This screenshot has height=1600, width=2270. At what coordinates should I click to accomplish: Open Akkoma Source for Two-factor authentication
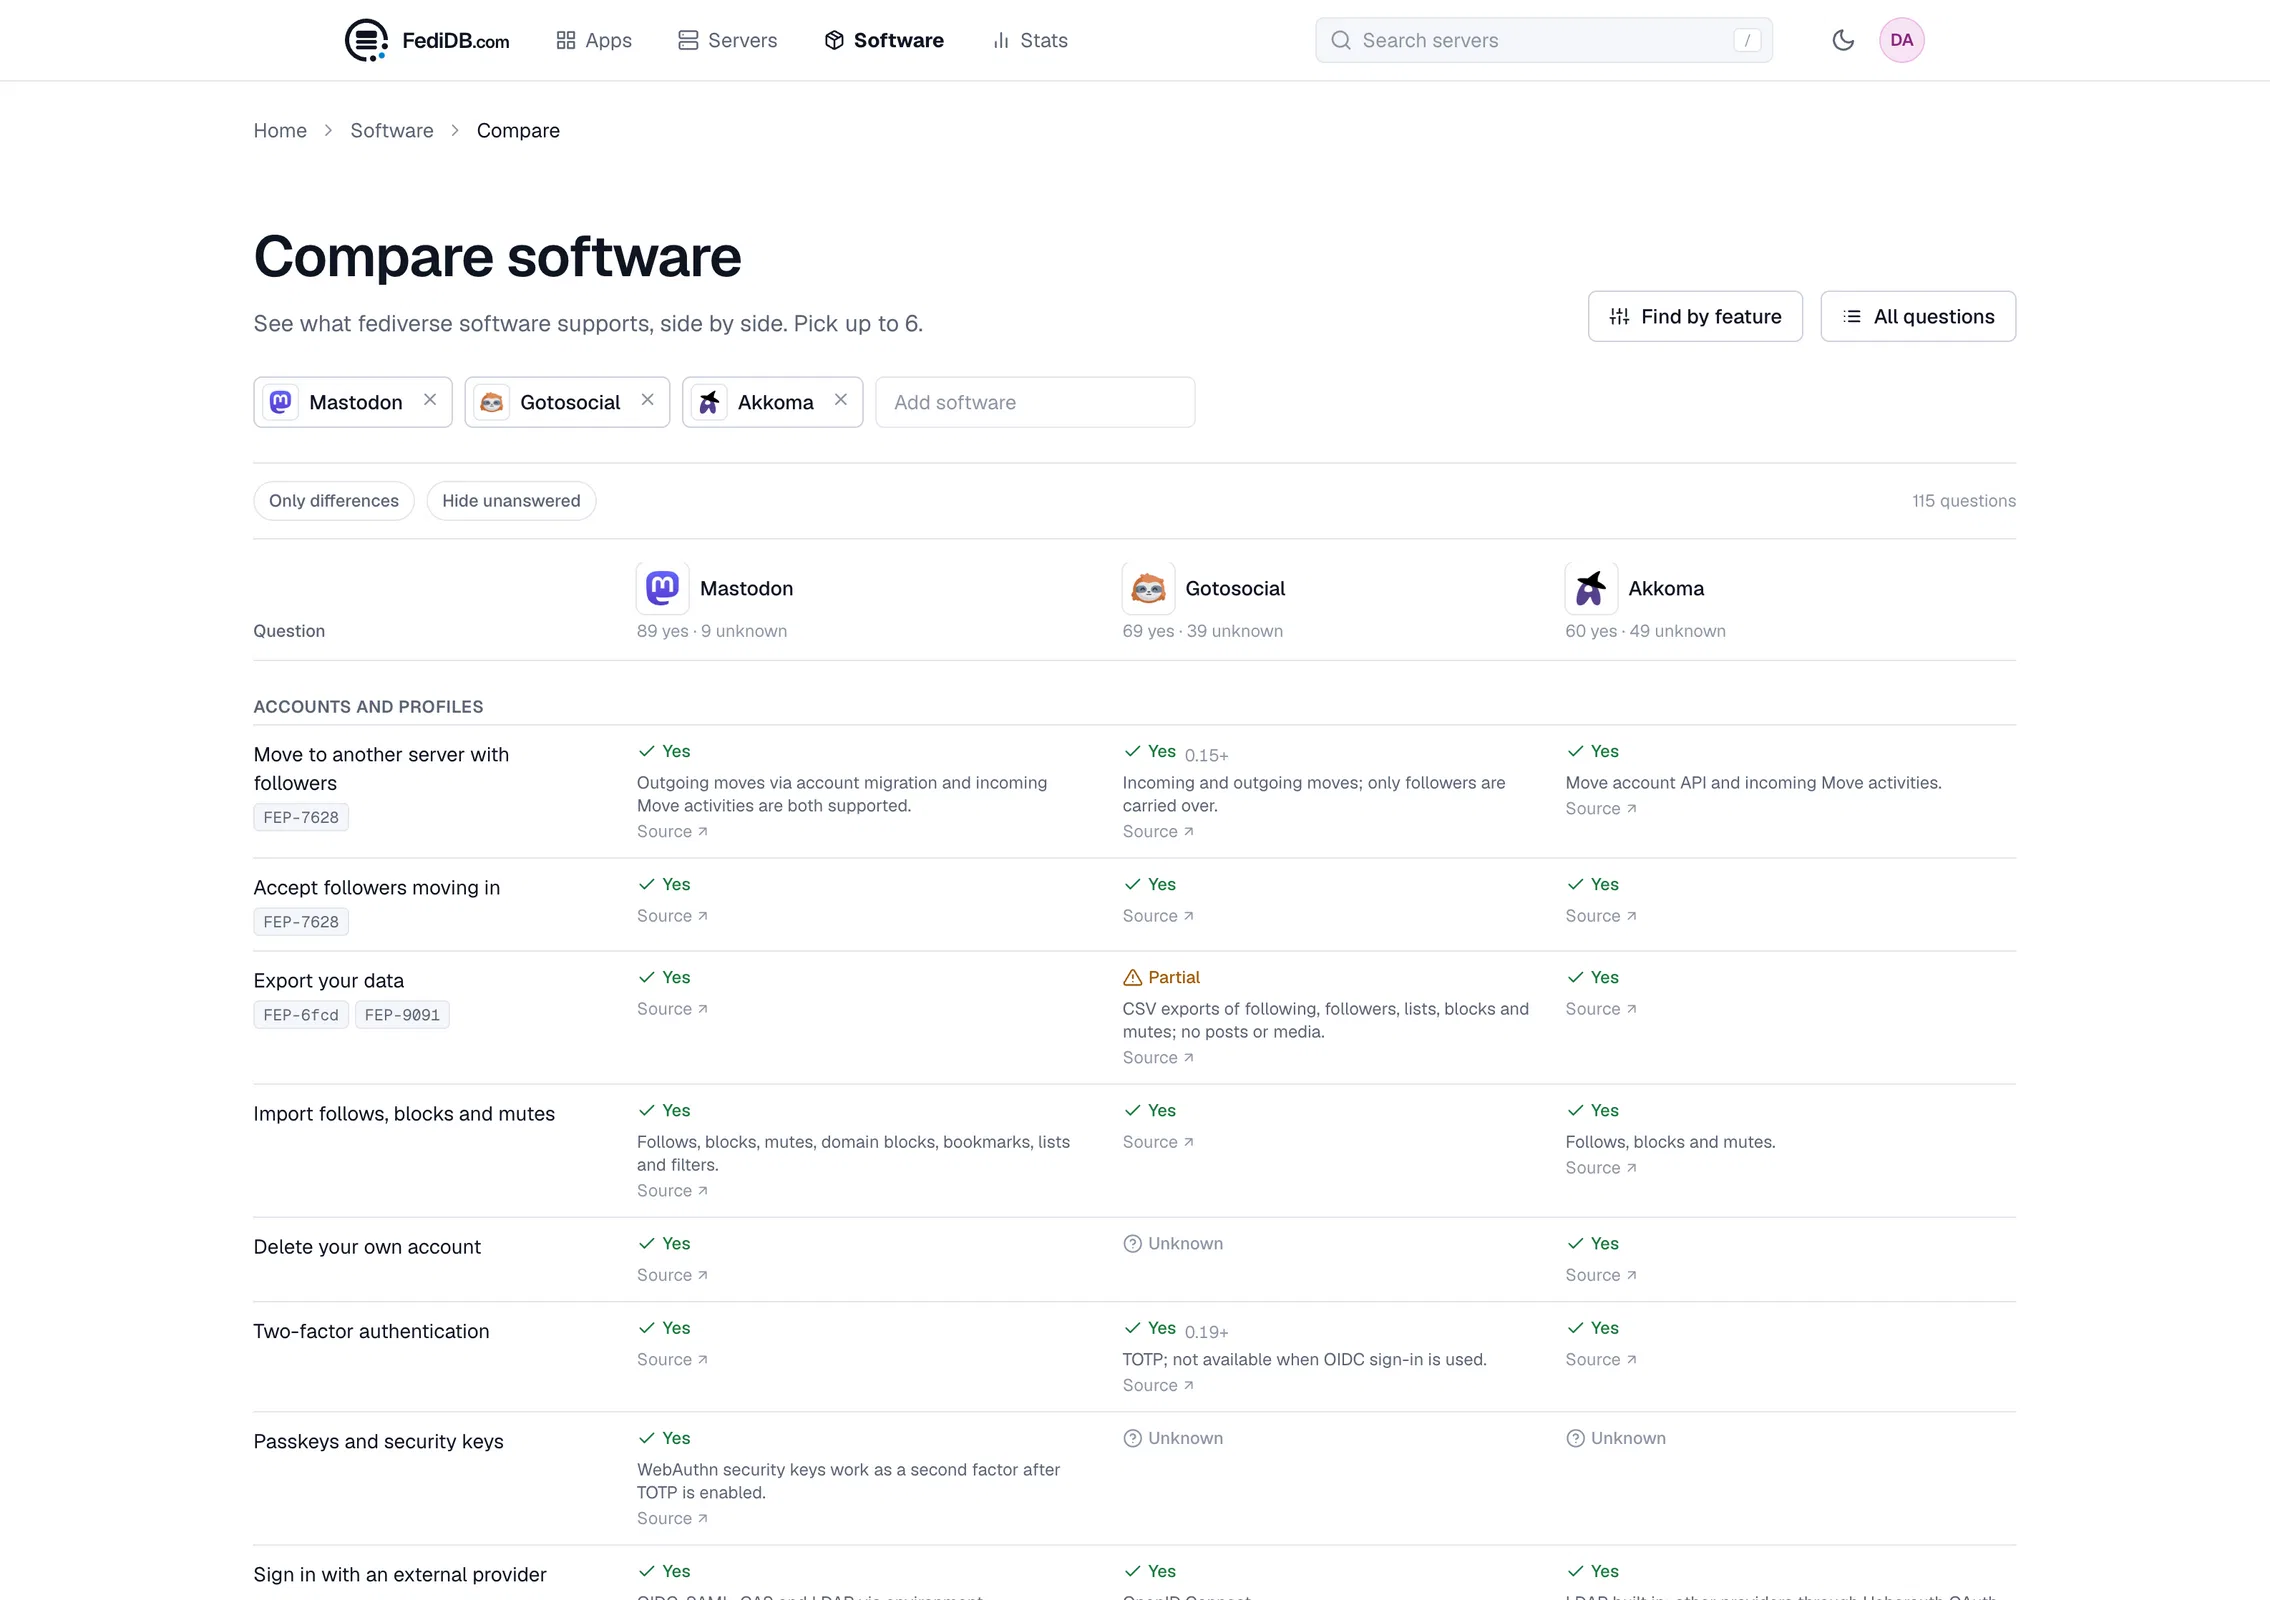coord(1601,1358)
